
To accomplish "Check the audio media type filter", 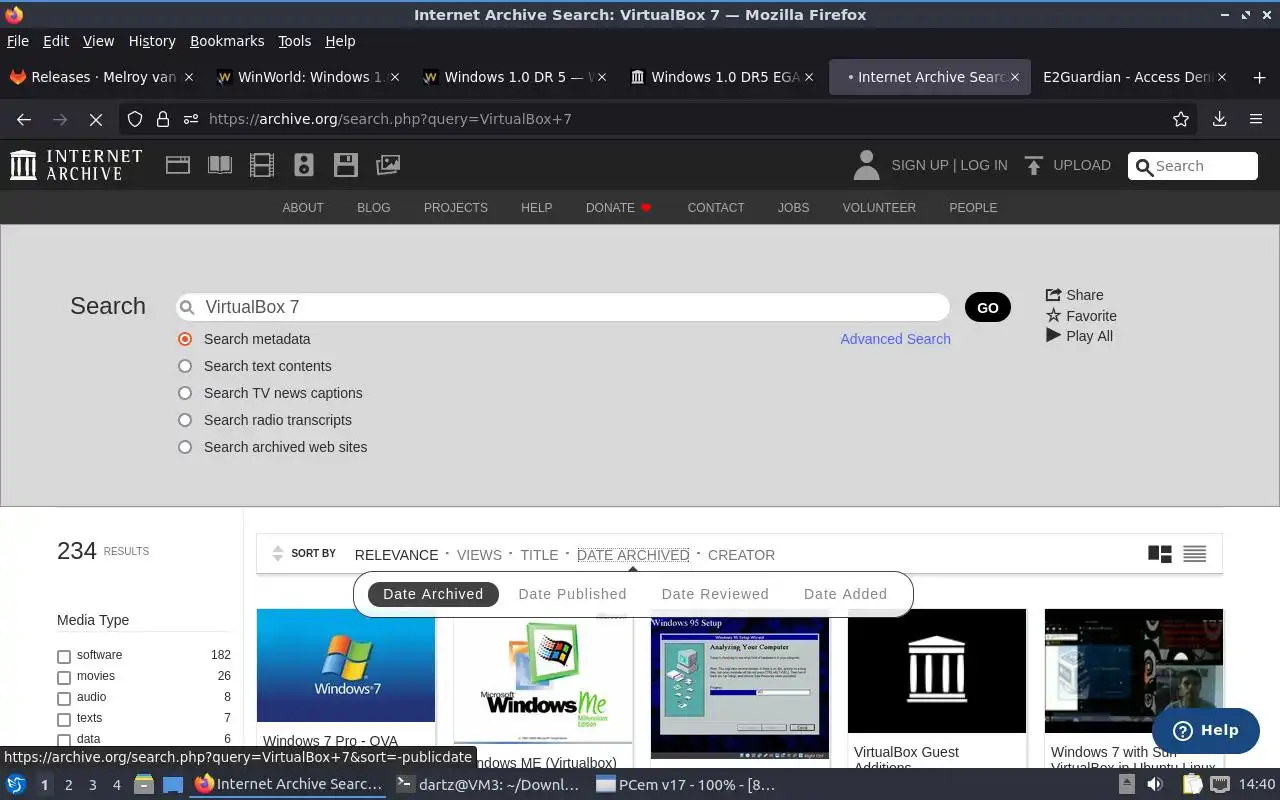I will tap(64, 699).
